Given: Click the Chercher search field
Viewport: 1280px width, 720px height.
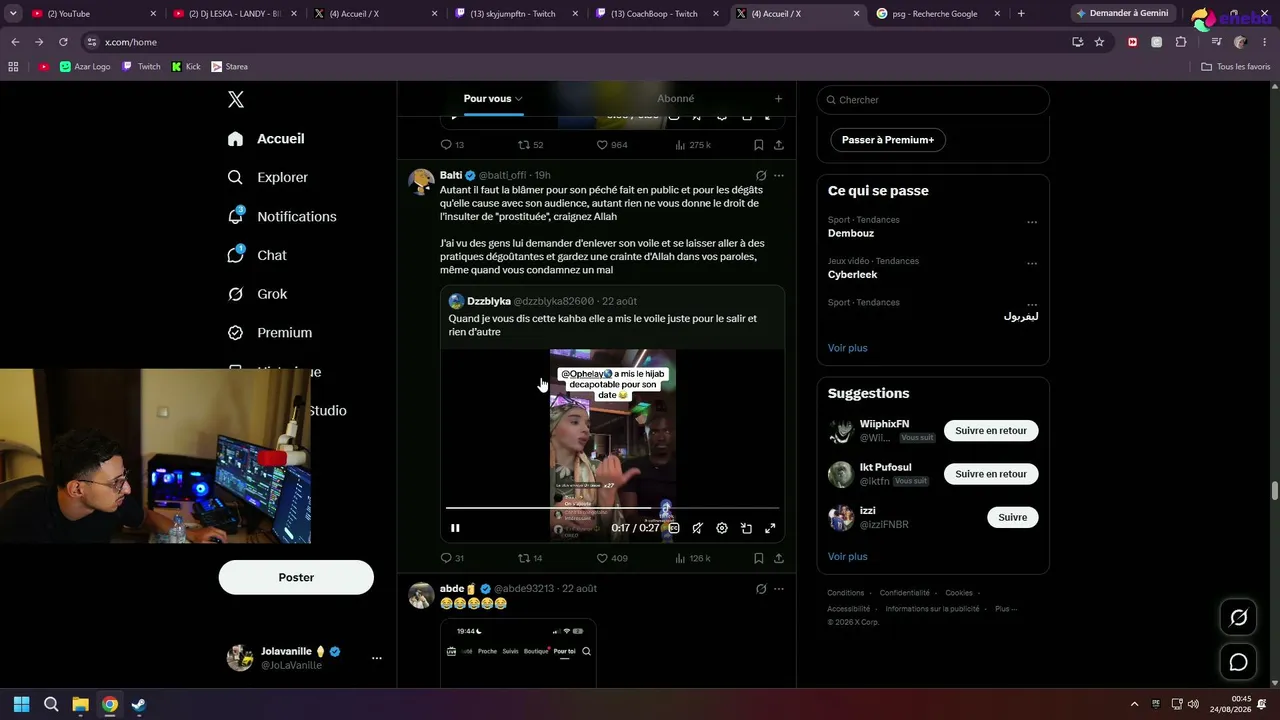Looking at the screenshot, I should point(933,100).
